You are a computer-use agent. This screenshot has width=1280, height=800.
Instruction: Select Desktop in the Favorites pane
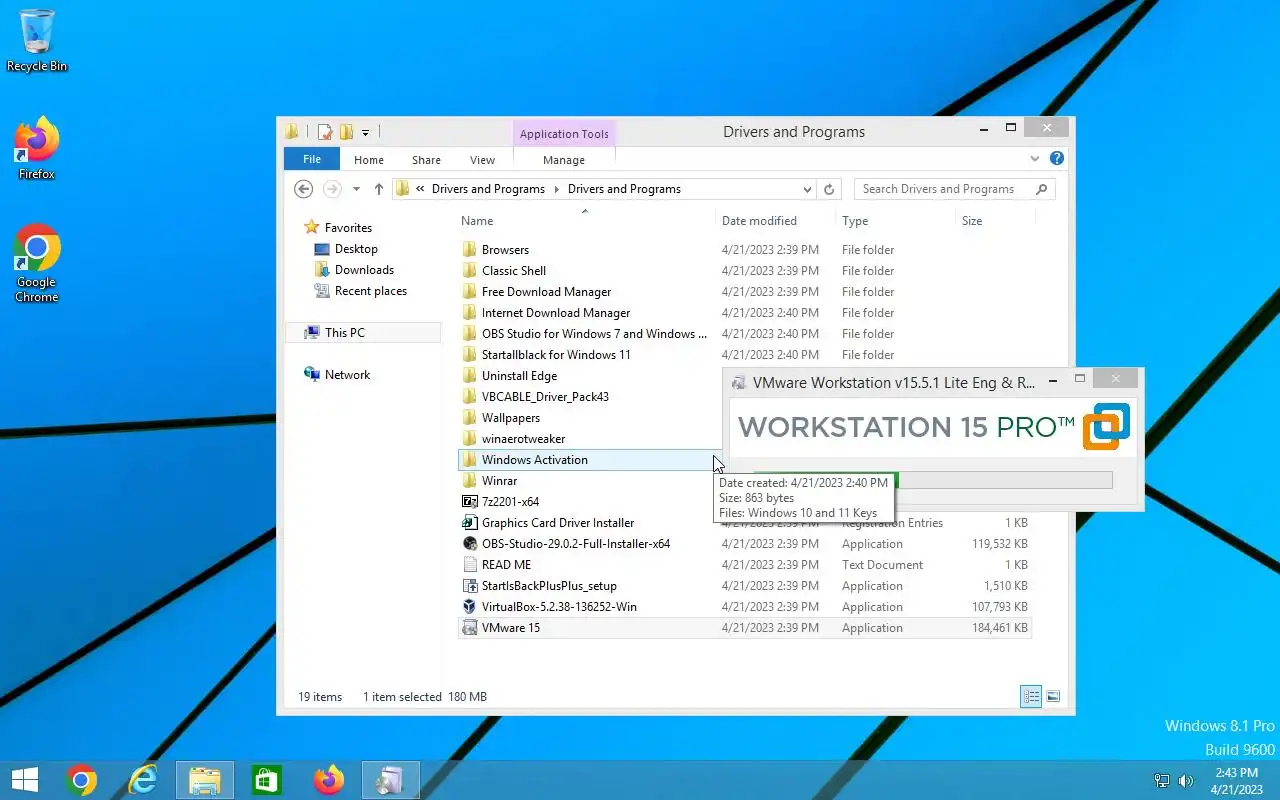click(356, 249)
